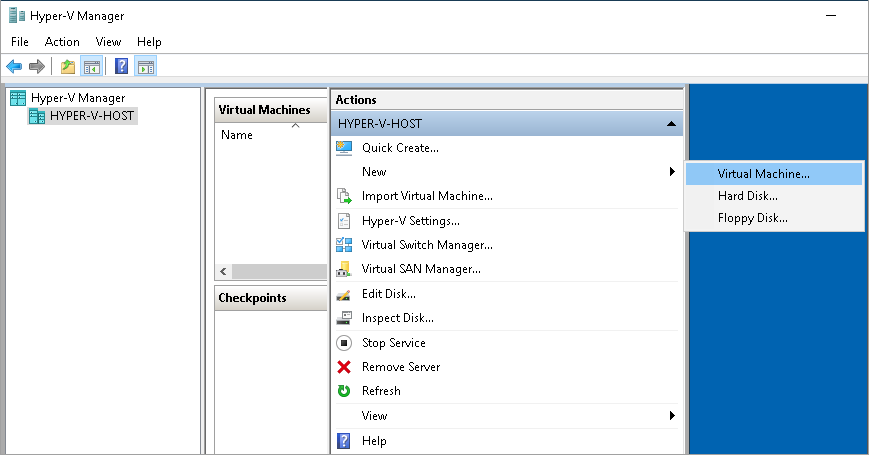Open Virtual Switch Manager
Viewport: 869px width, 455px height.
pyautogui.click(x=427, y=245)
